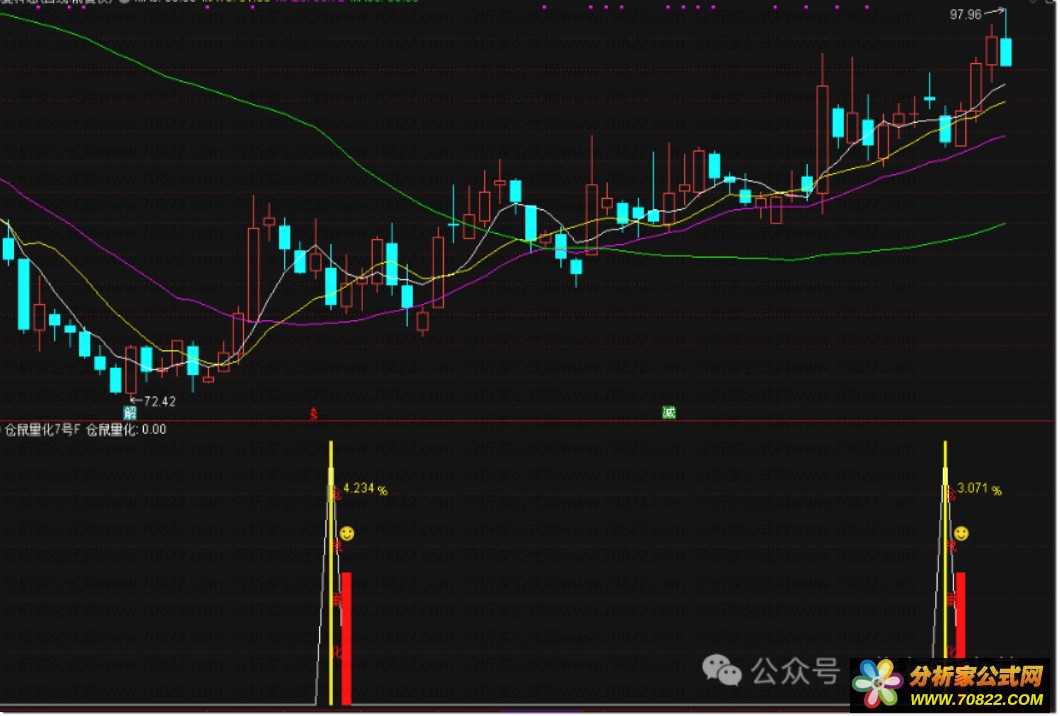Screen dimensions: 1060x716
Task: Click the red signal bar under 3.071%
Action: coord(961,615)
